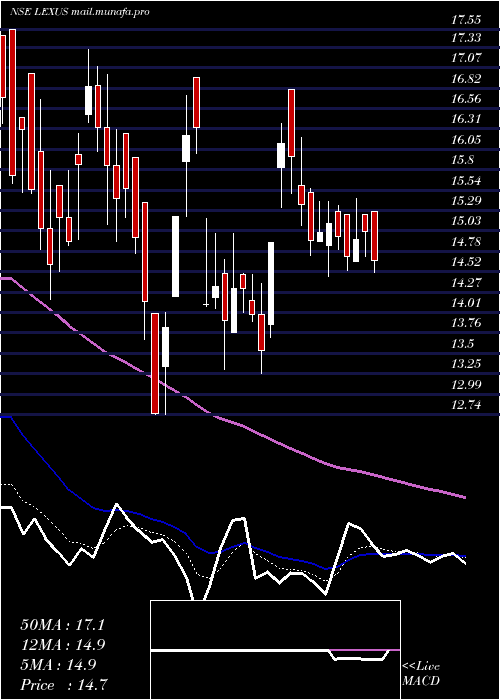
Task: Click the last red candlestick on the right
Action: pyautogui.click(x=374, y=236)
